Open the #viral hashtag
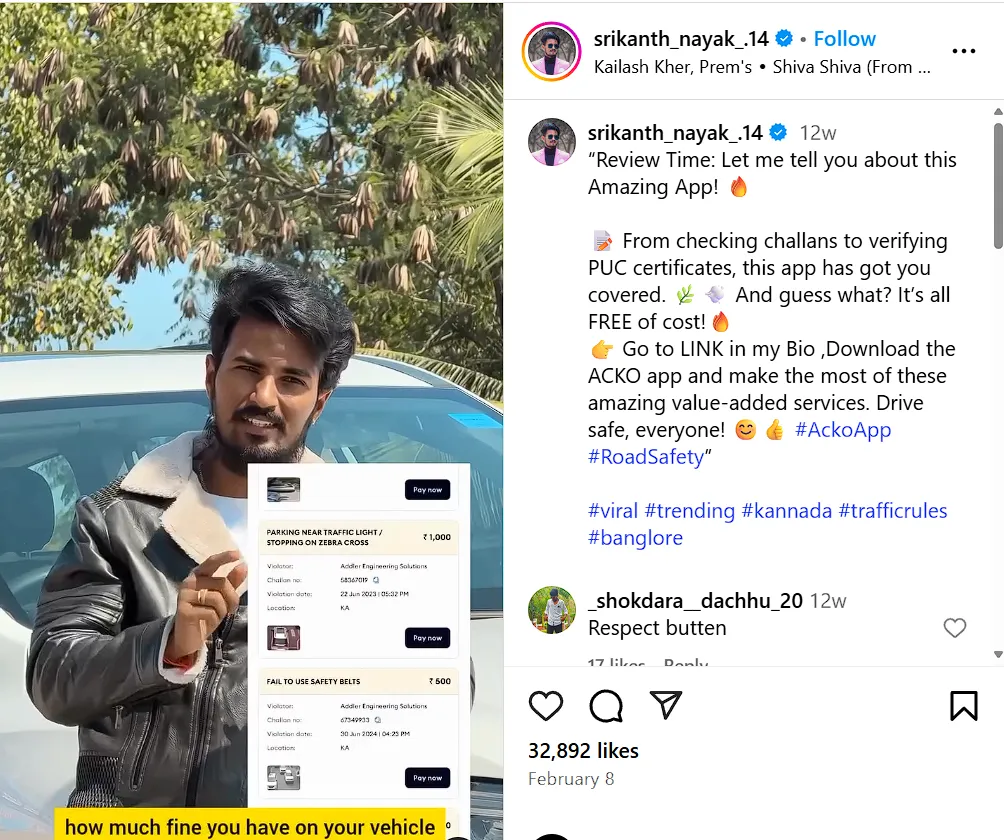Image resolution: width=1004 pixels, height=840 pixels. [613, 510]
